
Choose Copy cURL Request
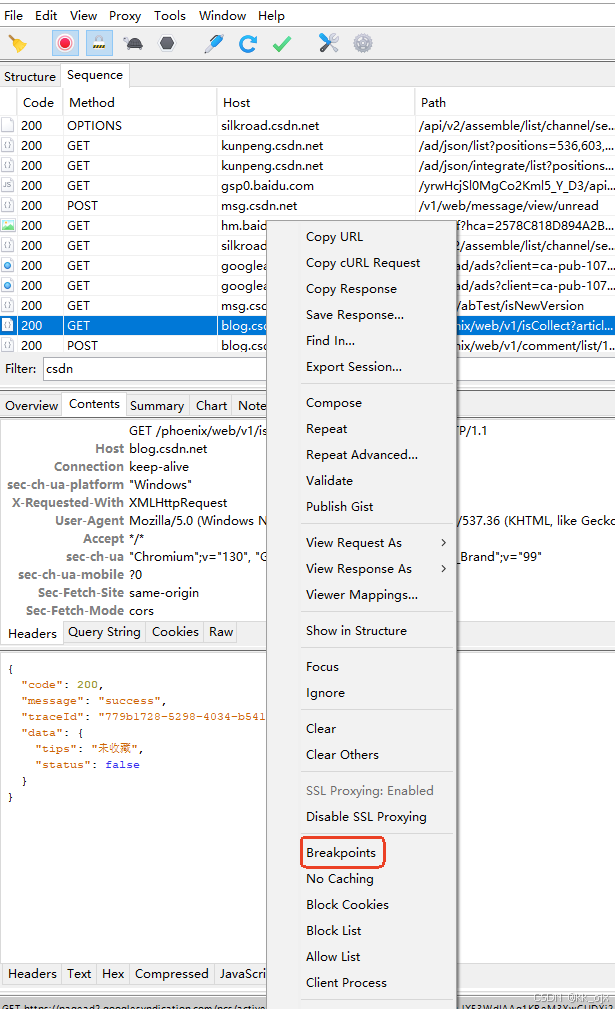(362, 263)
